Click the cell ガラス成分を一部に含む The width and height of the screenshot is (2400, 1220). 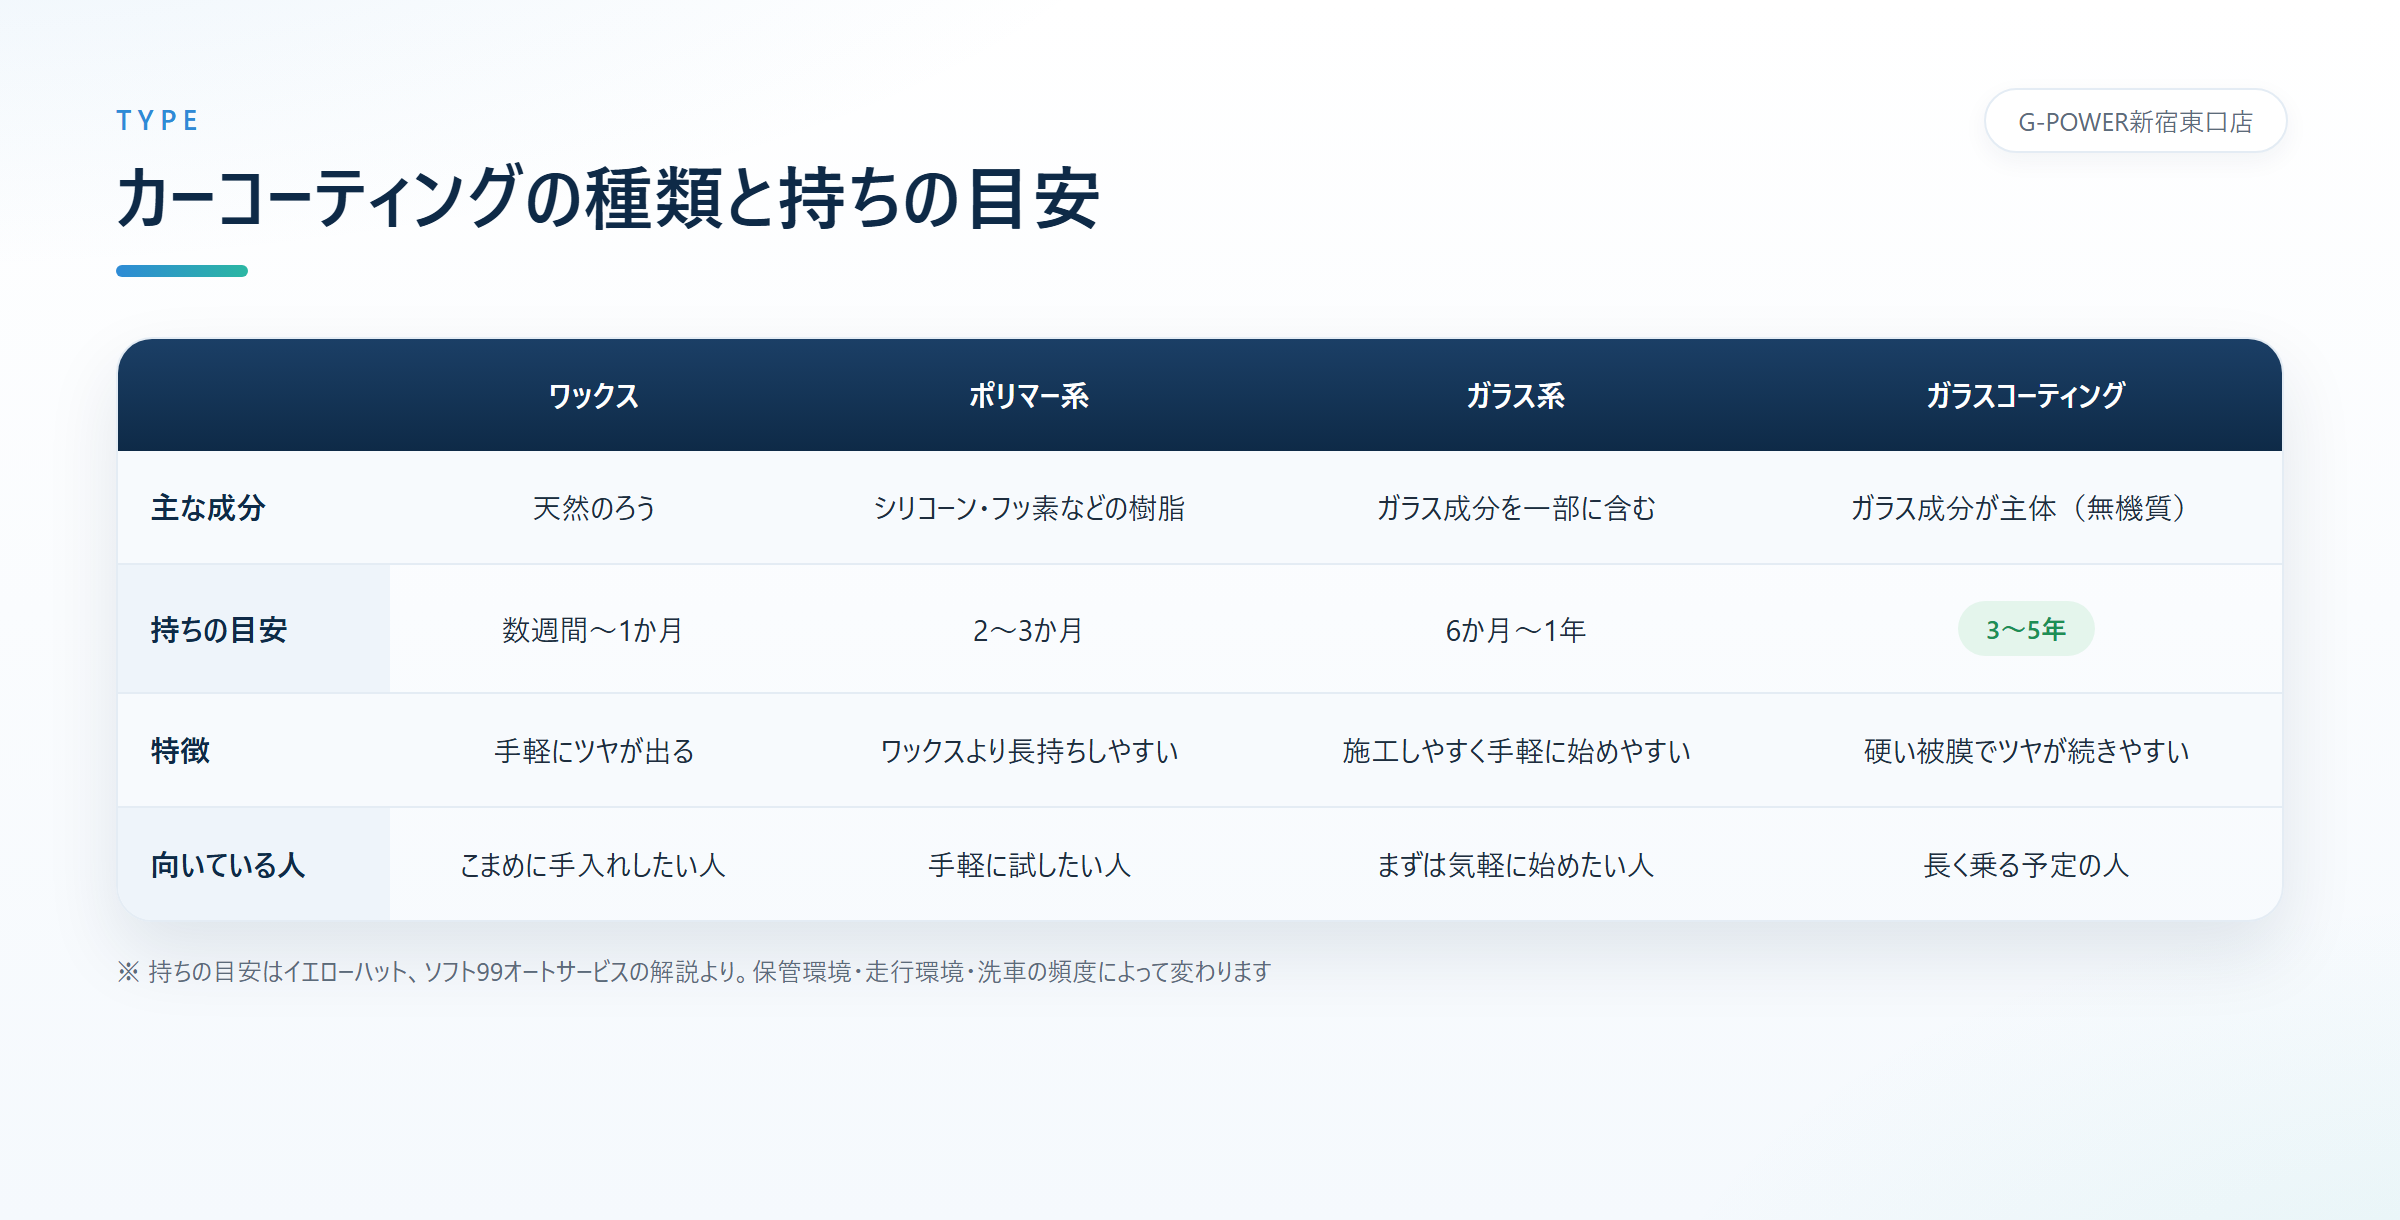(1515, 508)
